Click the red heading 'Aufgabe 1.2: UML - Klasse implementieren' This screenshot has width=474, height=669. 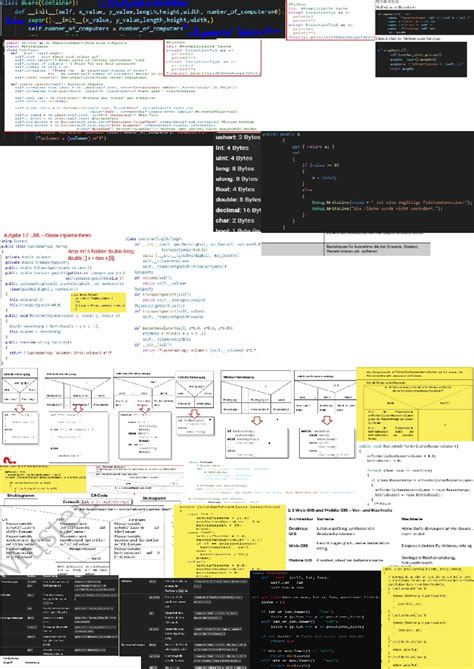(x=47, y=235)
